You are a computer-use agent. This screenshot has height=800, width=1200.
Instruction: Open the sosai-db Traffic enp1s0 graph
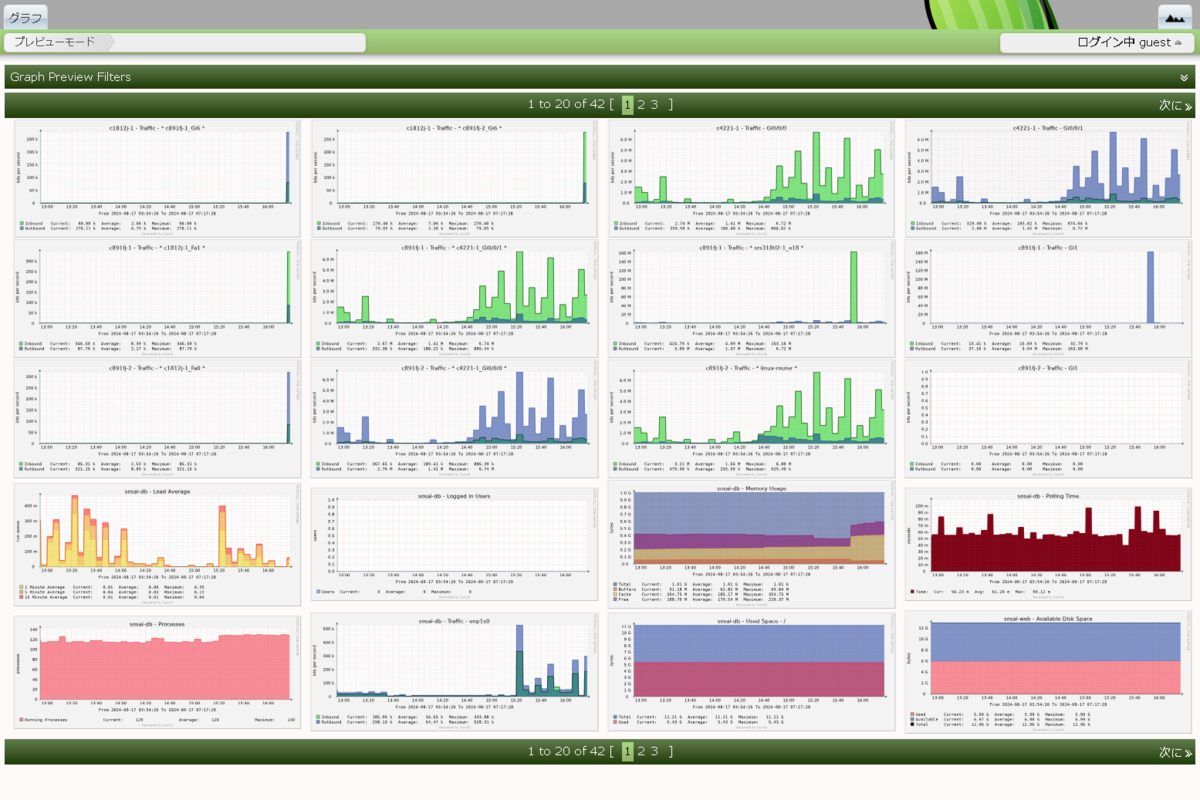click(455, 672)
